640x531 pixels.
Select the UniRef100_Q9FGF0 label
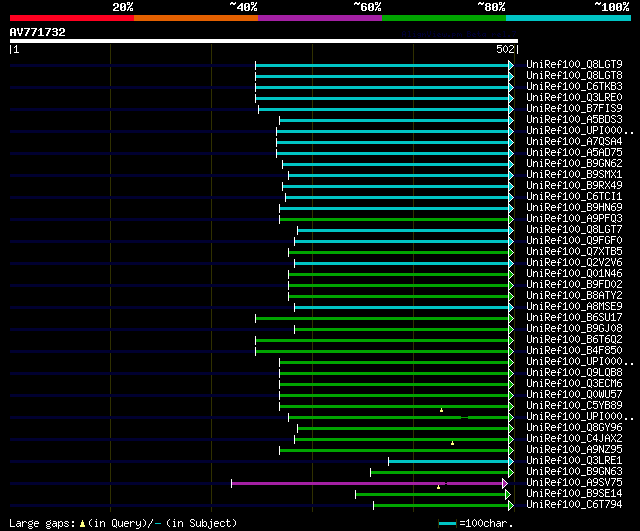tap(574, 241)
